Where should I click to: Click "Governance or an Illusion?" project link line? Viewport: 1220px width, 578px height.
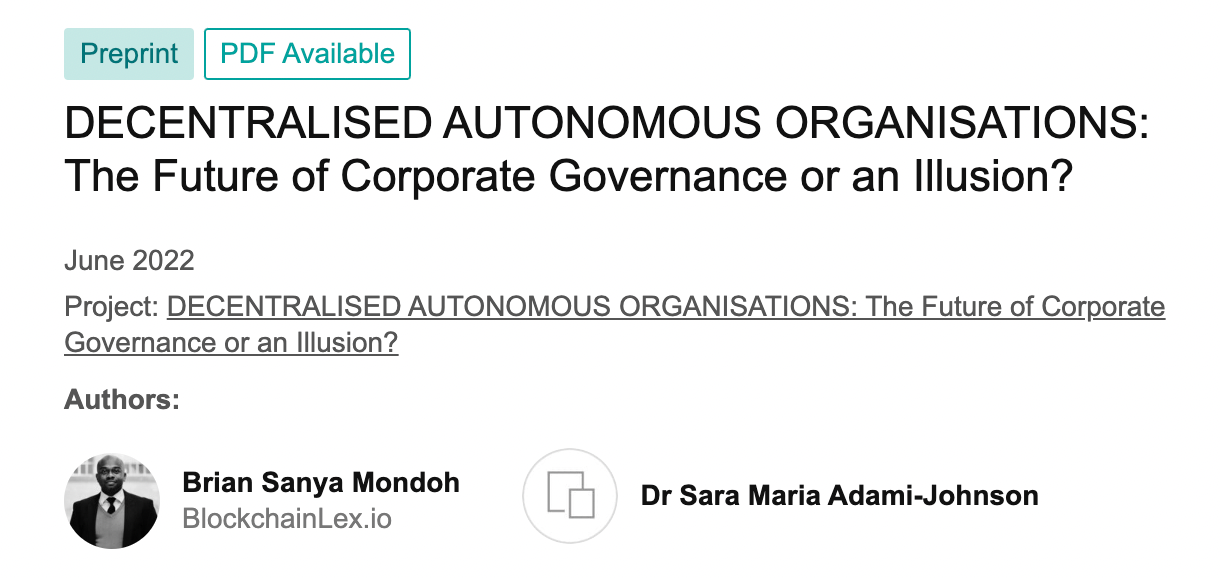[x=231, y=343]
